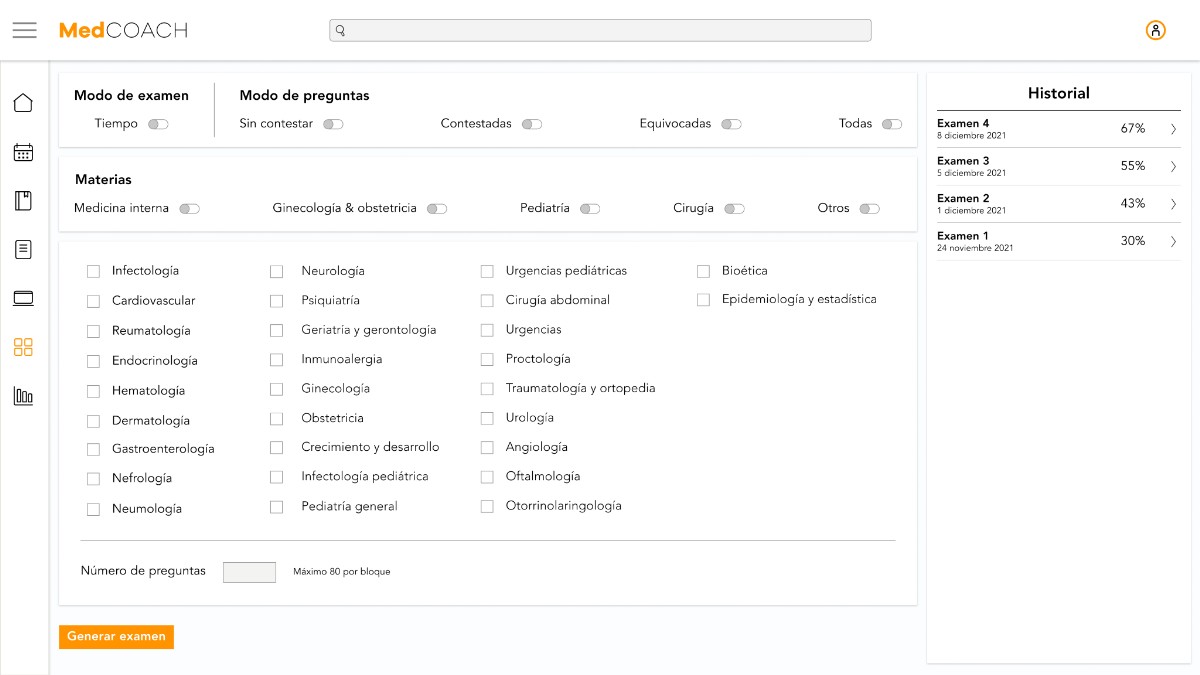Select the book icon in sidebar
Image resolution: width=1200 pixels, height=675 pixels.
click(x=23, y=201)
